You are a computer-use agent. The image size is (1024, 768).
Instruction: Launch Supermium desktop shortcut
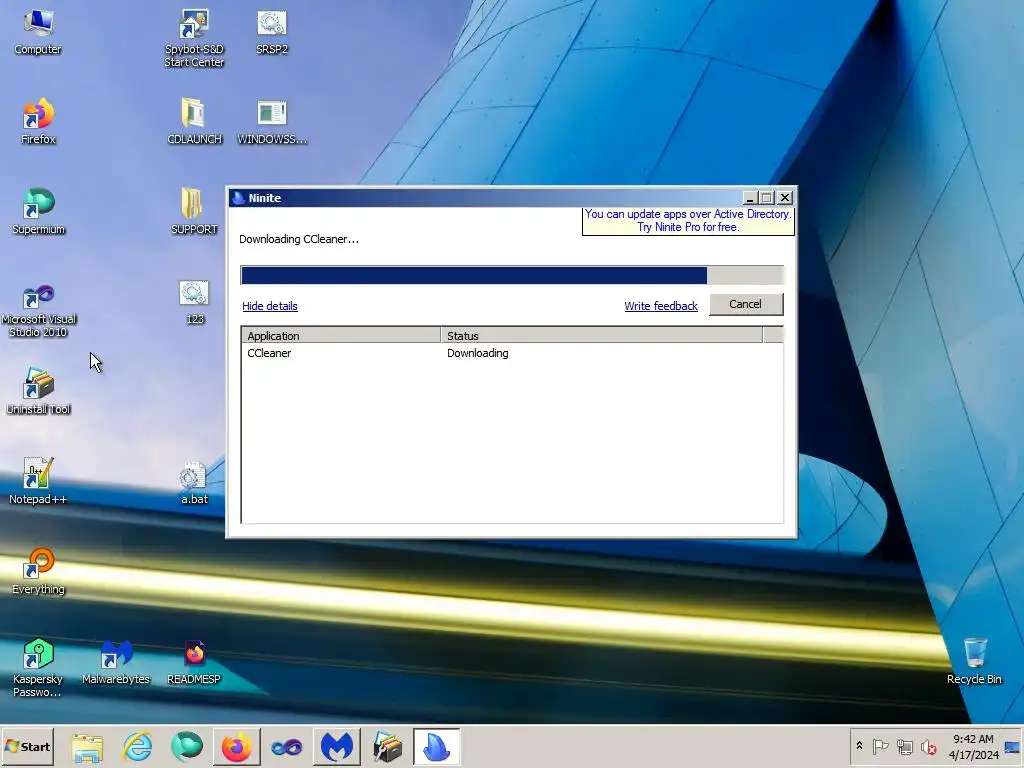(x=38, y=212)
